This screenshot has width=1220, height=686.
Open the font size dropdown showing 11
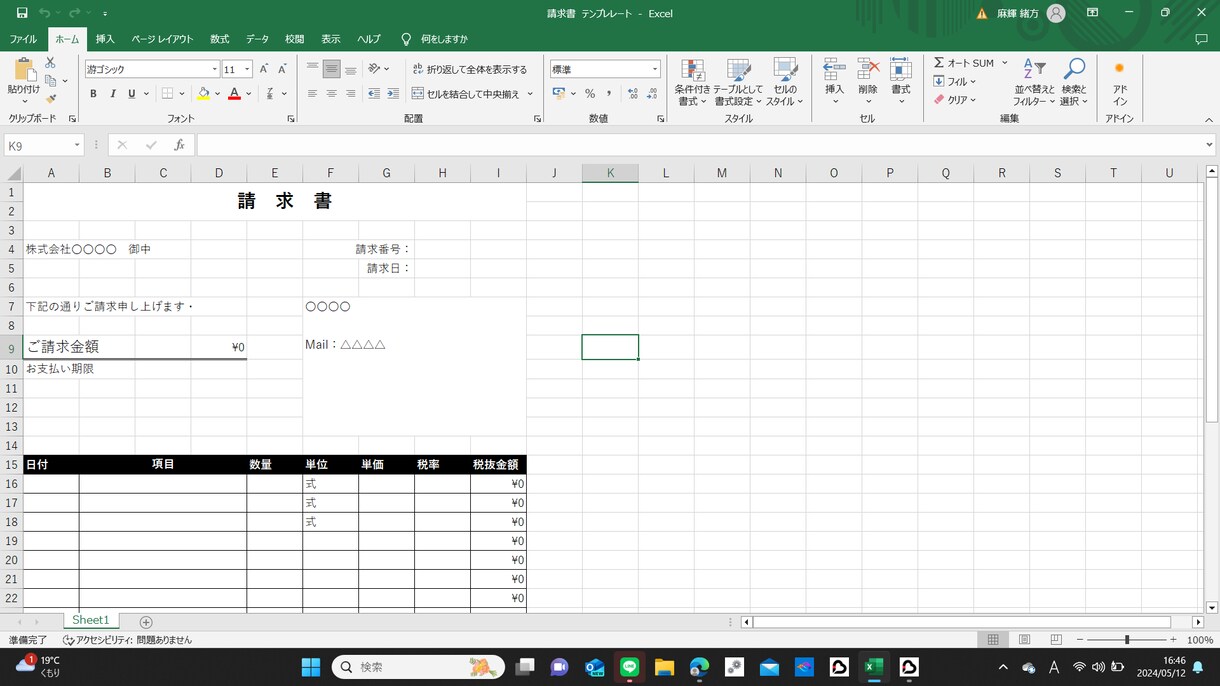pos(247,69)
